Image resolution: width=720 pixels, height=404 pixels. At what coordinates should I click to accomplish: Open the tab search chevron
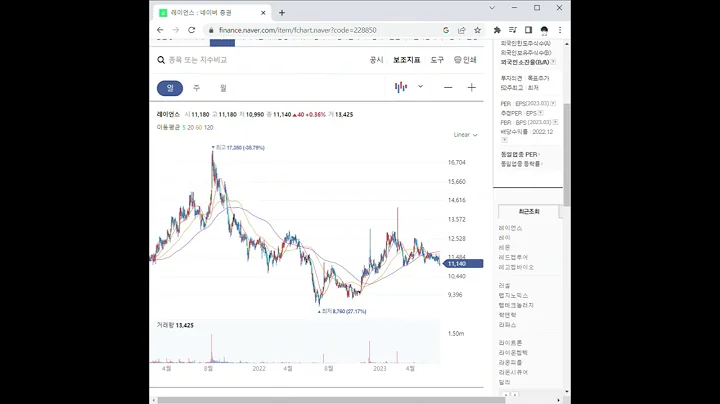[492, 8]
